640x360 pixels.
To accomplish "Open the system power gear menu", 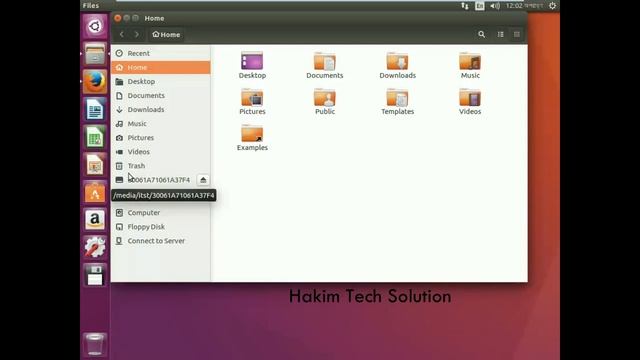I will coord(552,5).
